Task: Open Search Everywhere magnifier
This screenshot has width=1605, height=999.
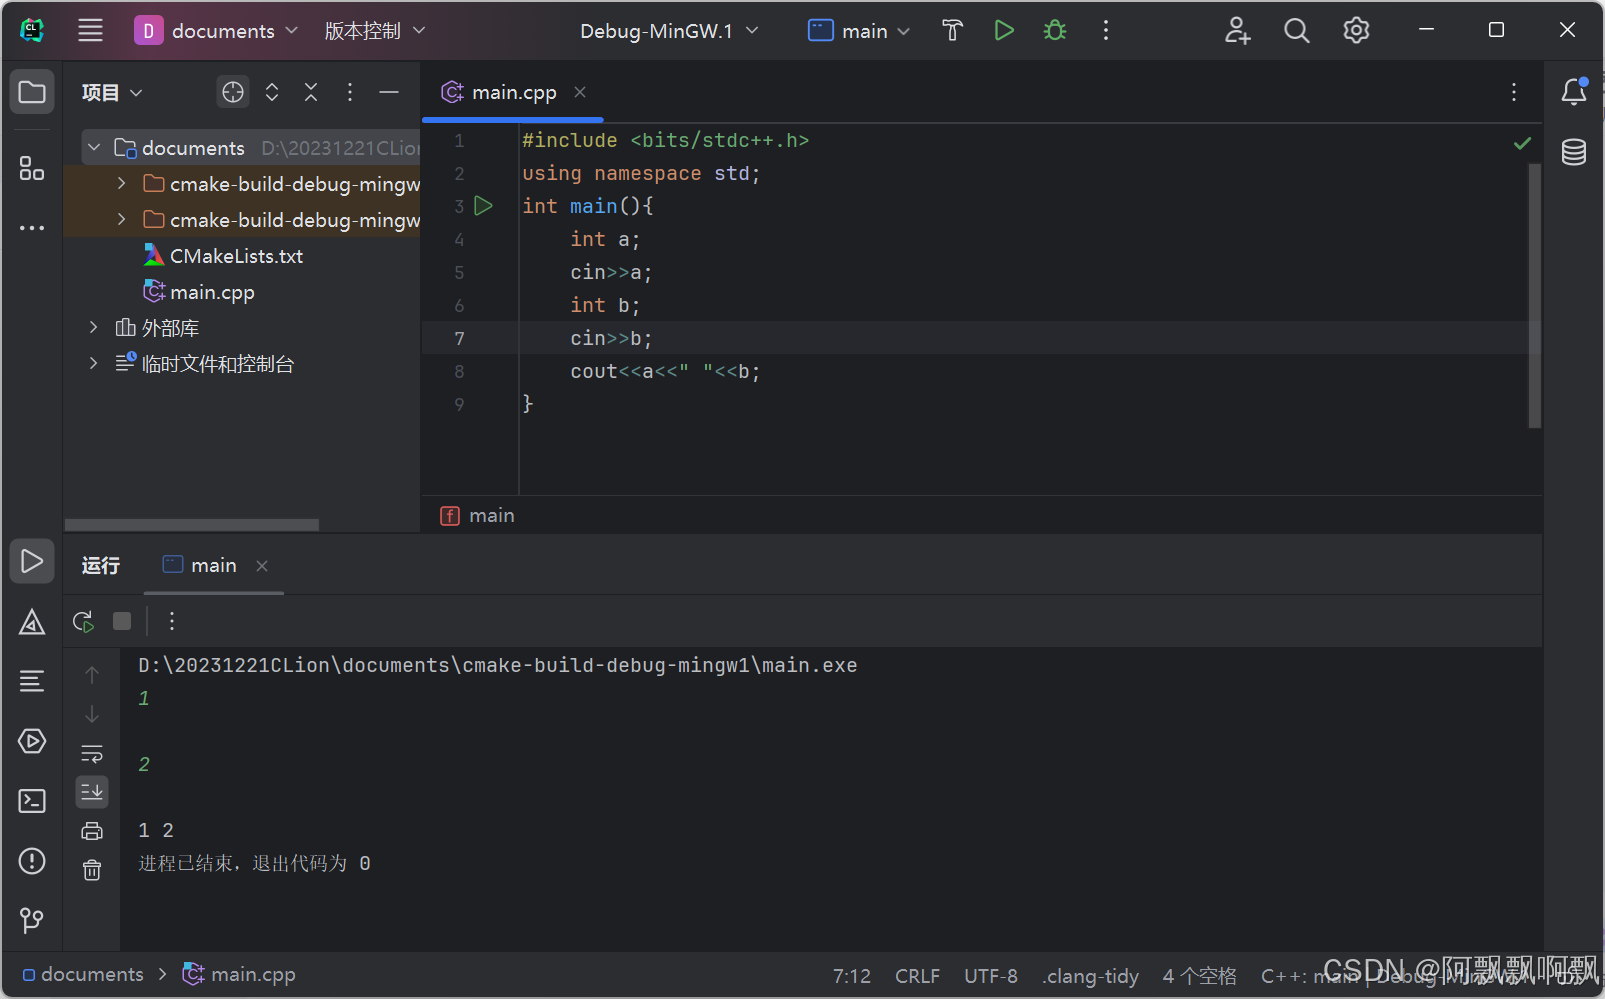Action: tap(1296, 30)
